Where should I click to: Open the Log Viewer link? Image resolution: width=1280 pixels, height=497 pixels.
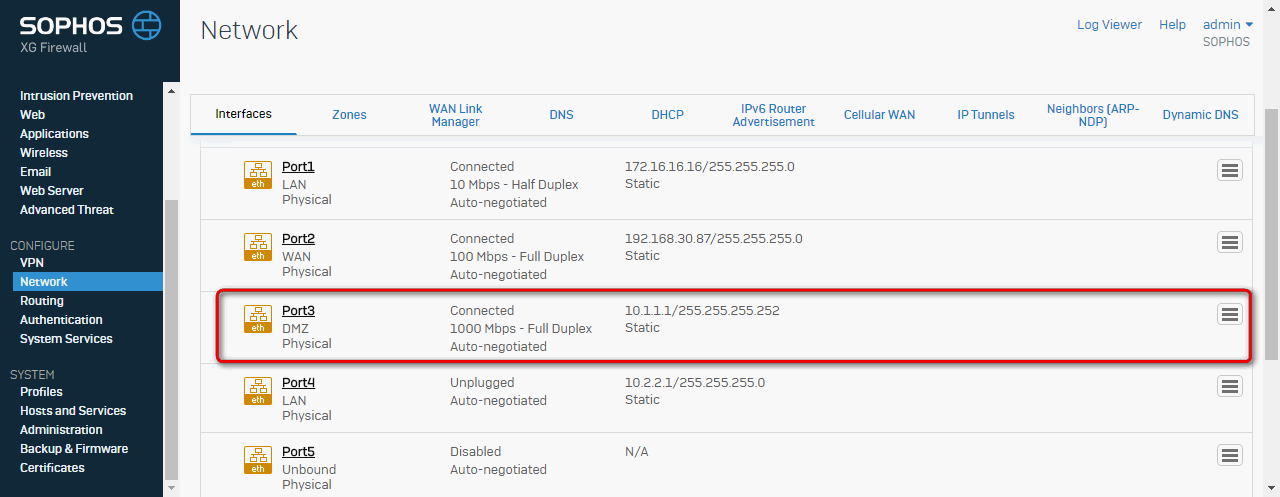[x=1109, y=25]
